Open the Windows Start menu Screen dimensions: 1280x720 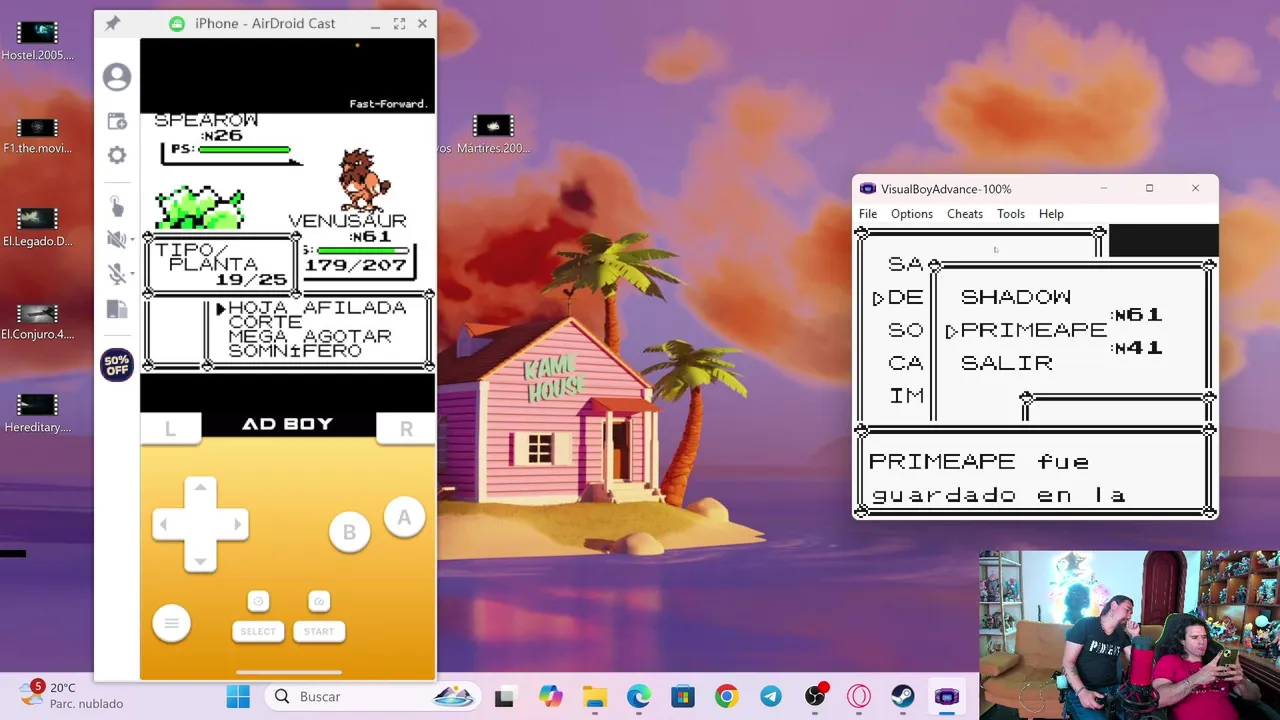pos(238,697)
